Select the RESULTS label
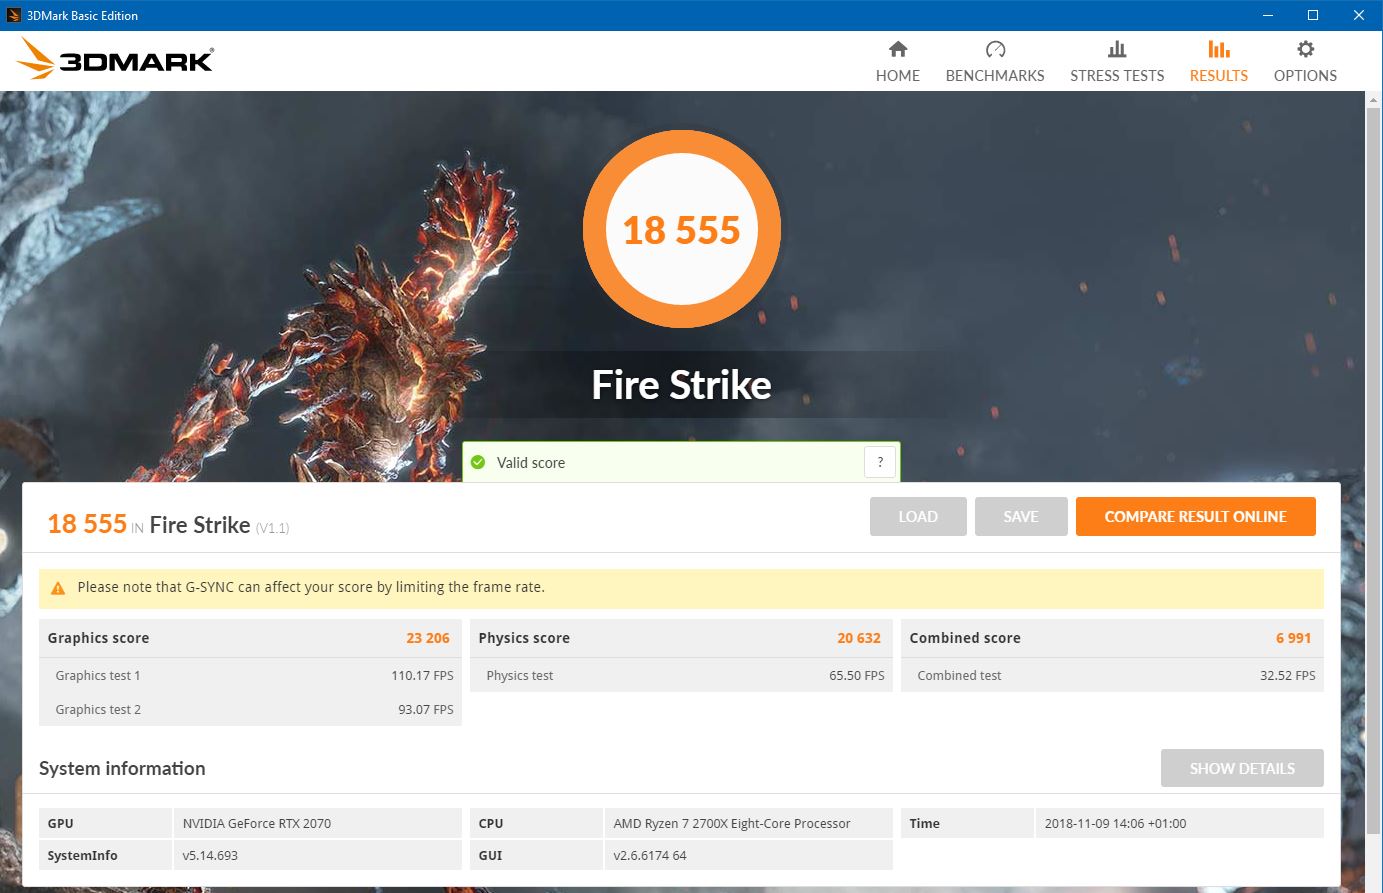Screen dimensions: 1383x893 click(1219, 76)
